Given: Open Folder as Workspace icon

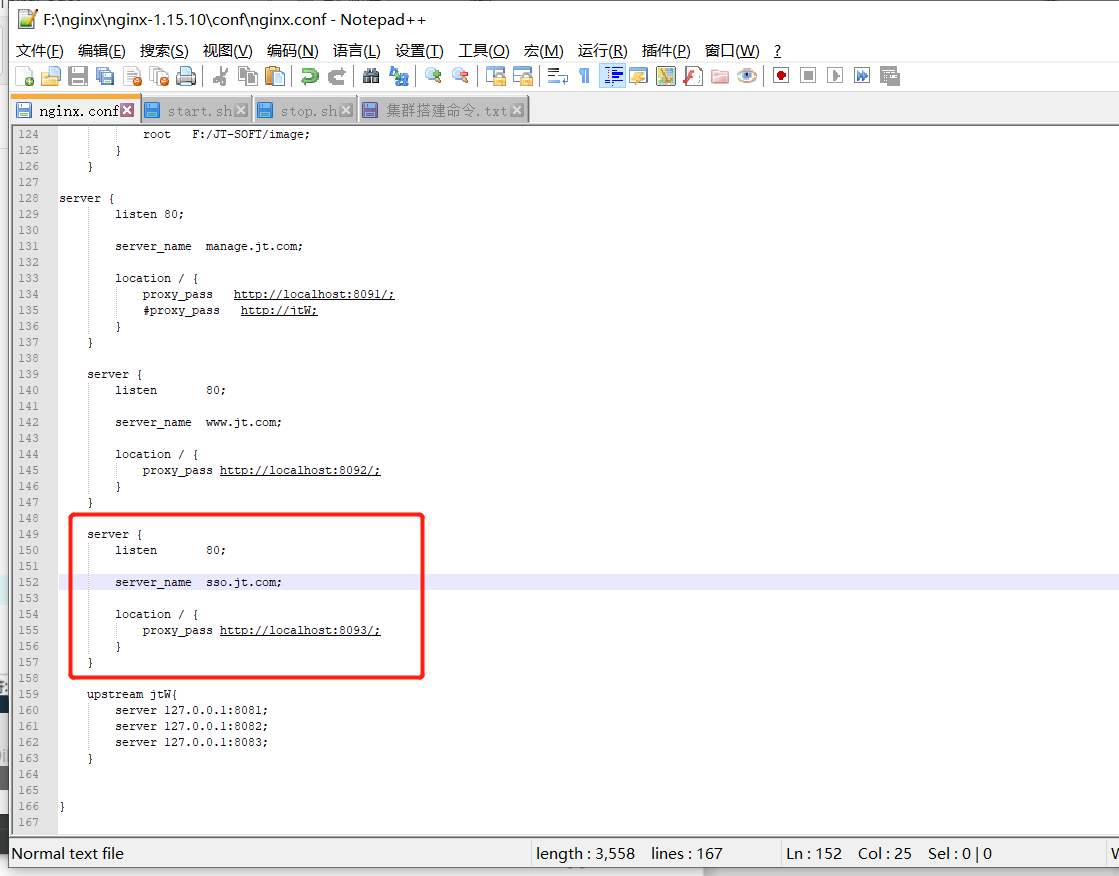Looking at the screenshot, I should click(720, 76).
